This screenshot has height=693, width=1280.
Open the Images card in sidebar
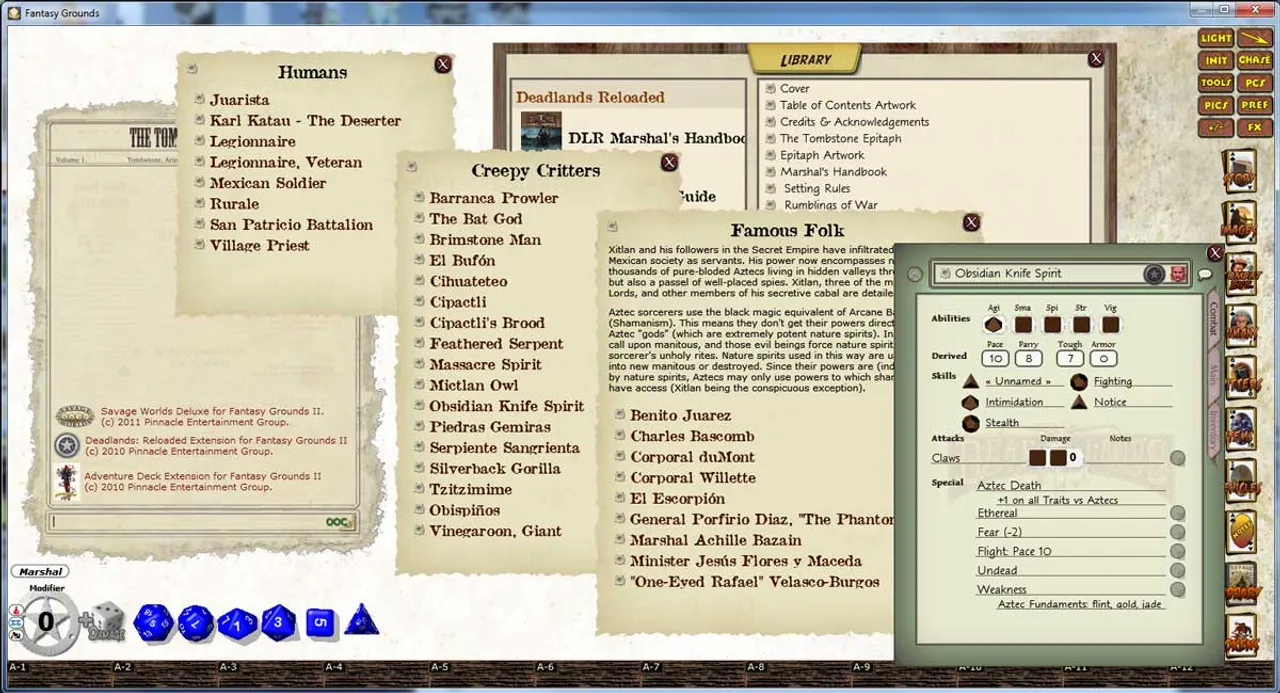tap(1241, 225)
